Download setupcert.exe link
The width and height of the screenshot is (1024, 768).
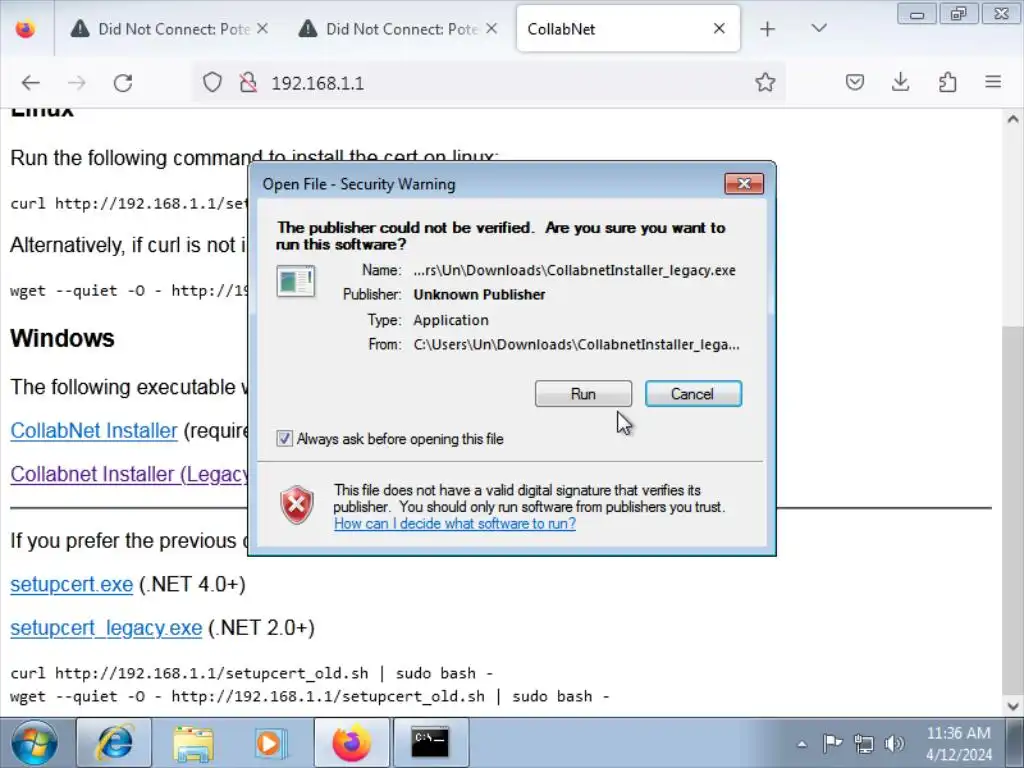72,584
